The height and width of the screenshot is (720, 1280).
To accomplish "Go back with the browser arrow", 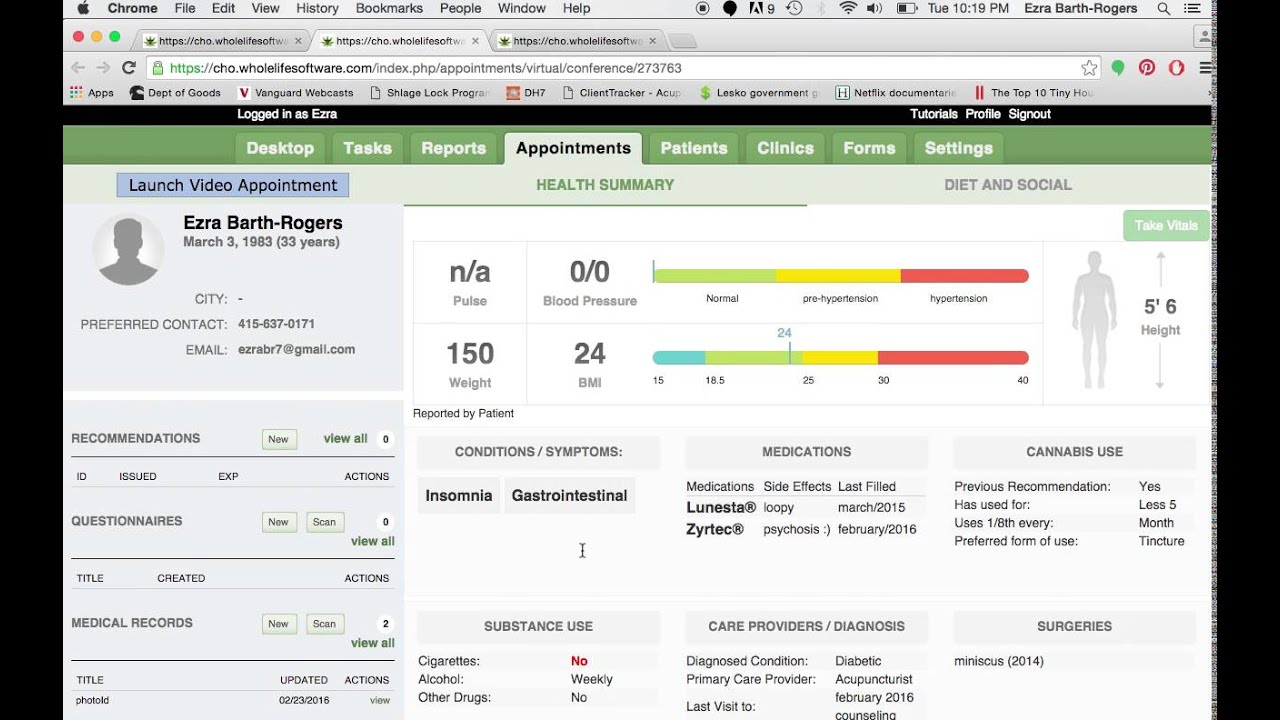I will coord(78,68).
